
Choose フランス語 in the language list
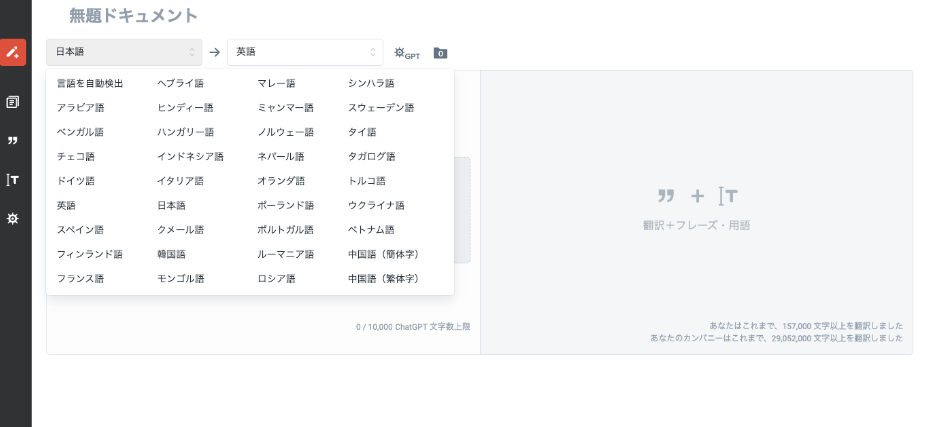point(80,279)
